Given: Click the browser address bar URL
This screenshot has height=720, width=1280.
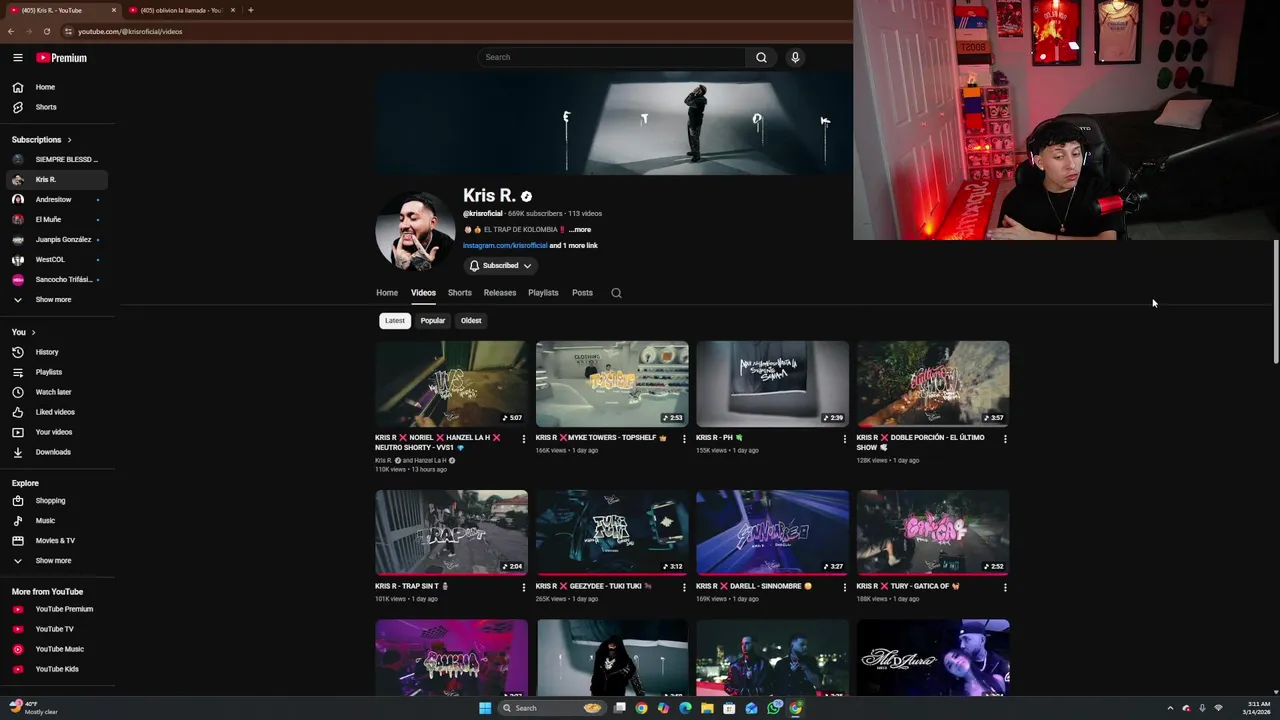Looking at the screenshot, I should click(130, 31).
